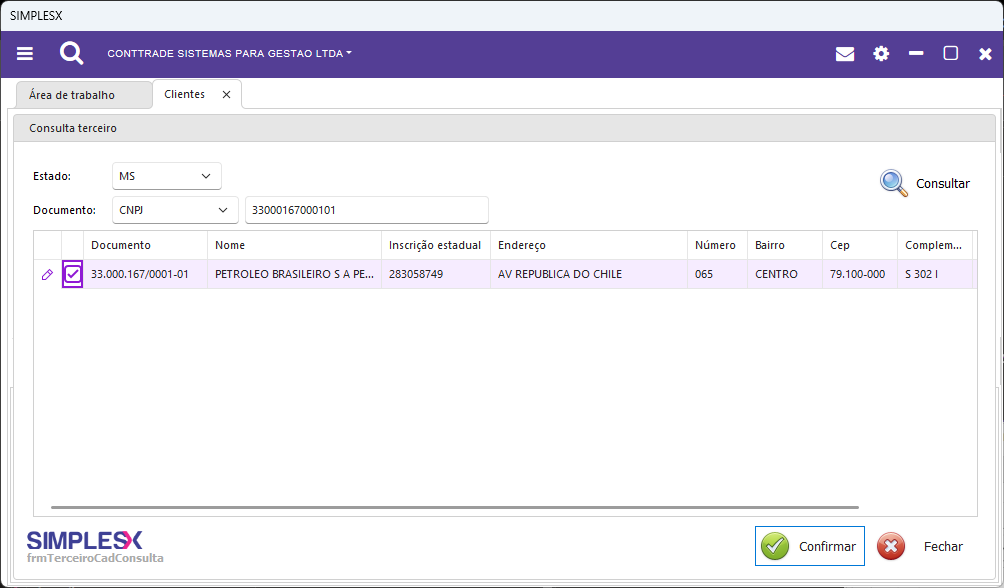Click the Inscrição estadual column header
1004x588 pixels.
click(x=435, y=245)
